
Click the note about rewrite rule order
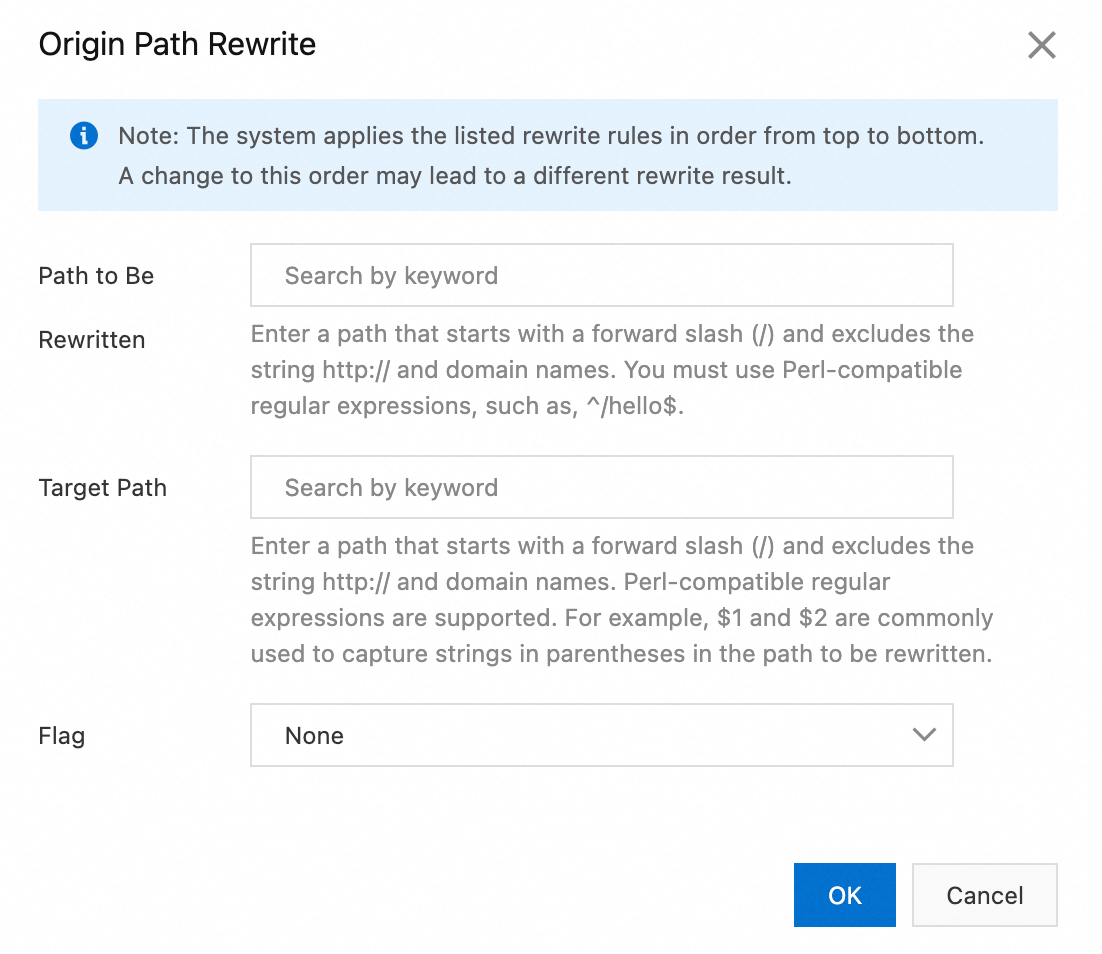551,137
